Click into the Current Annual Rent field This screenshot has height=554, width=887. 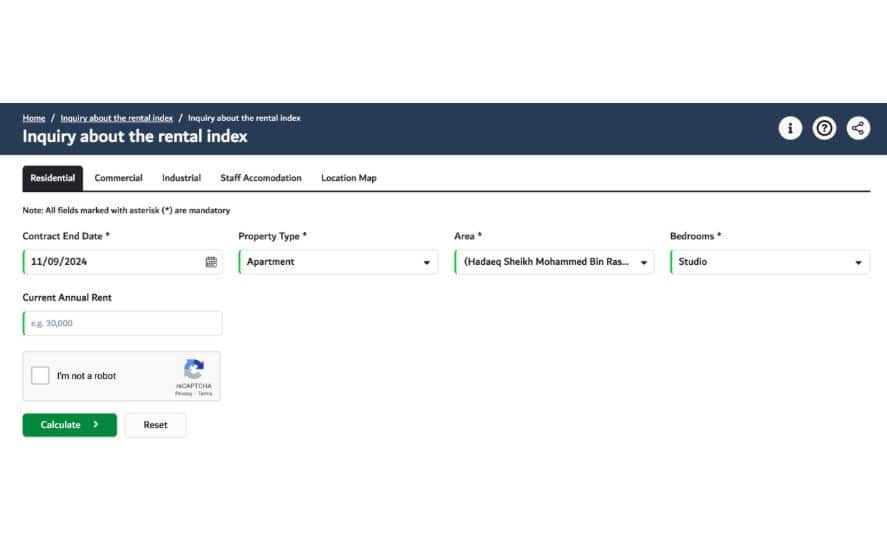(122, 323)
